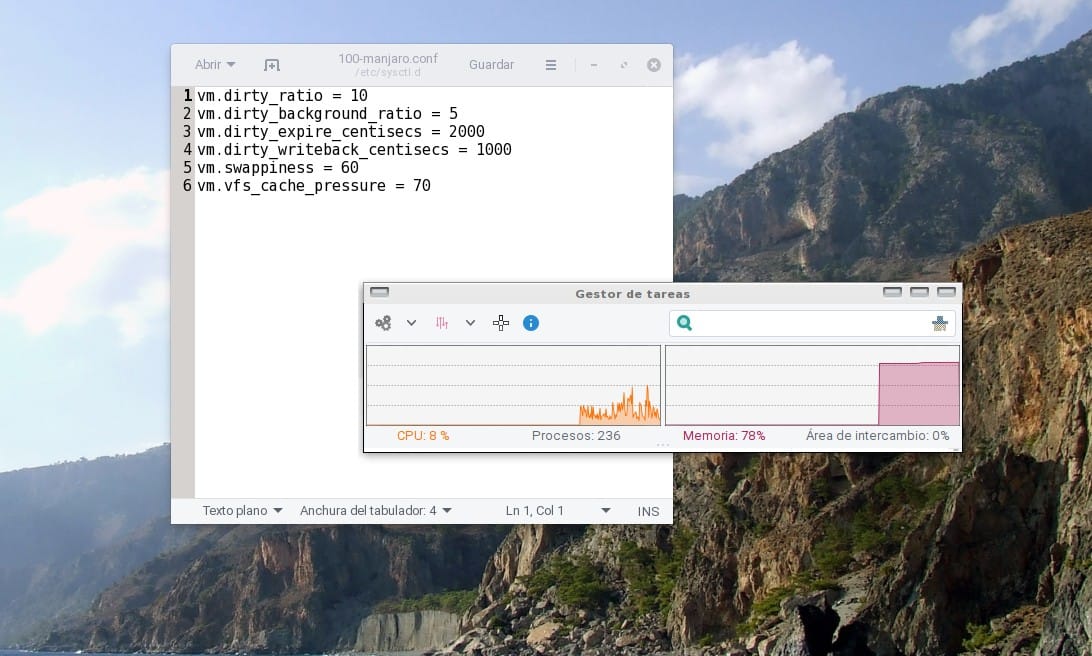Open the editor's hamburger menu icon

click(551, 64)
